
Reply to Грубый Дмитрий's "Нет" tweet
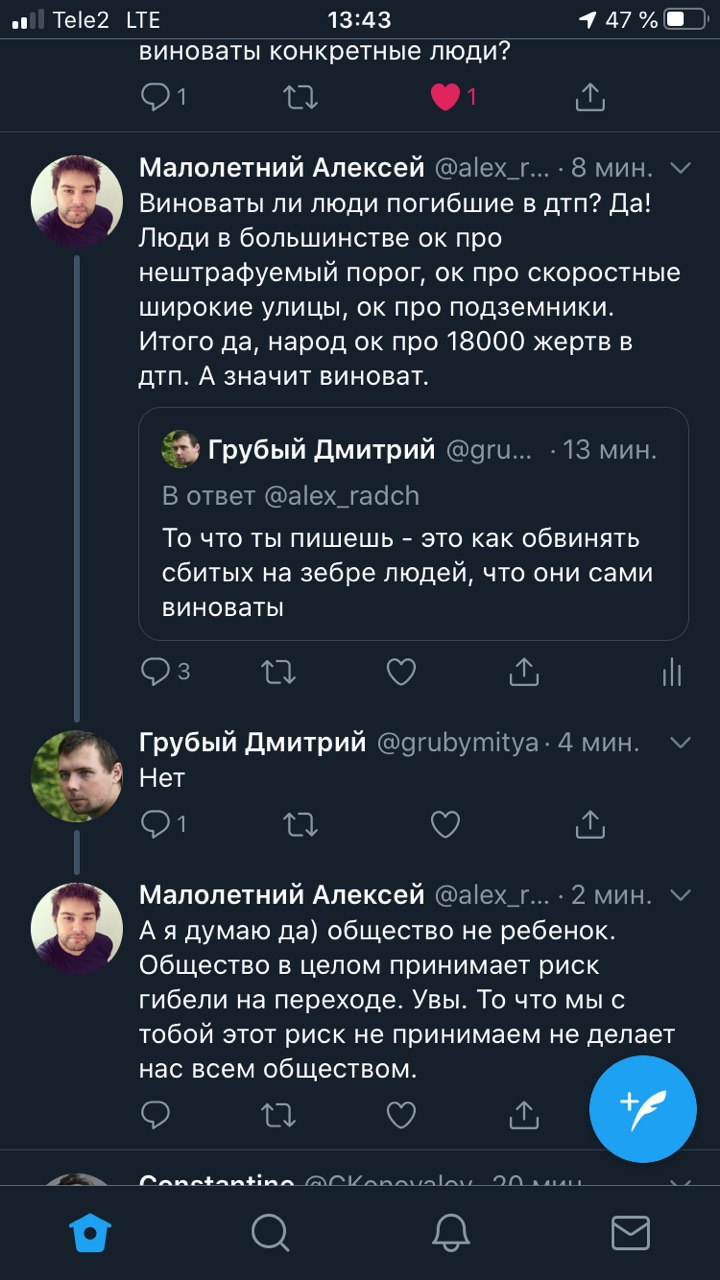(157, 823)
